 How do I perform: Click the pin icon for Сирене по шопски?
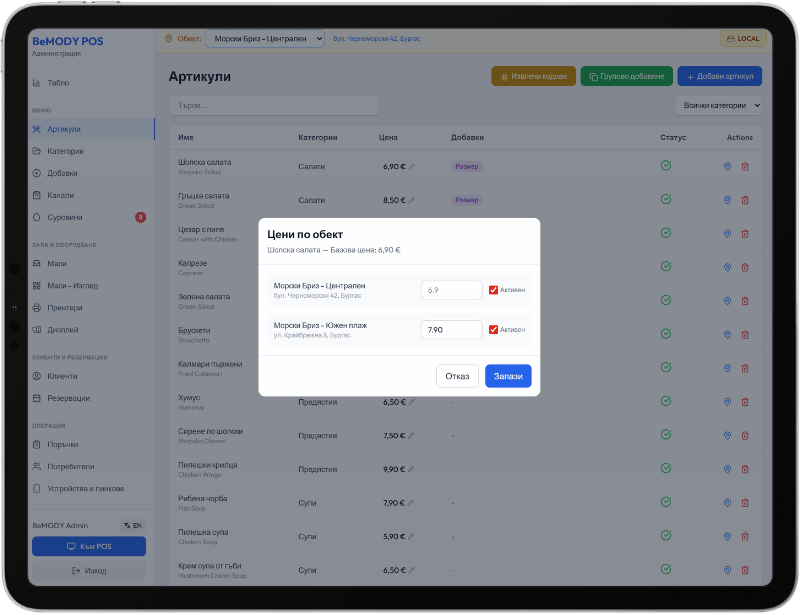pos(728,436)
